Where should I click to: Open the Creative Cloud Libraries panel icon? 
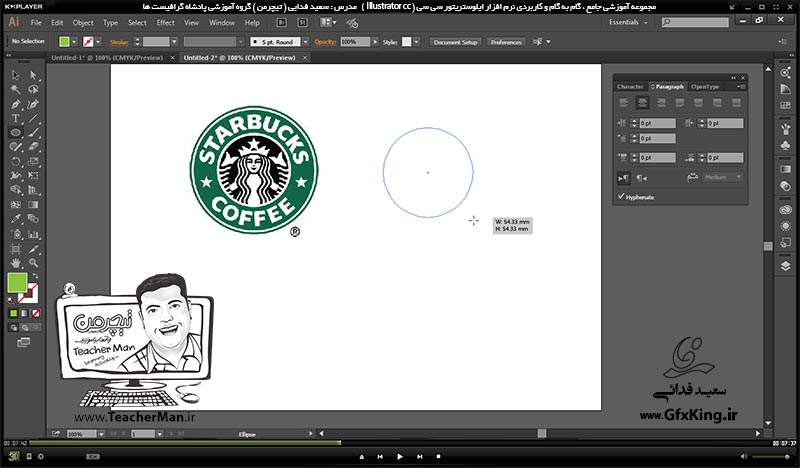(785, 210)
